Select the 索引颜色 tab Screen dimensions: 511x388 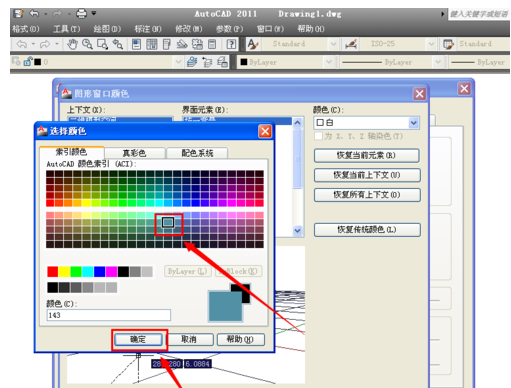pos(71,152)
